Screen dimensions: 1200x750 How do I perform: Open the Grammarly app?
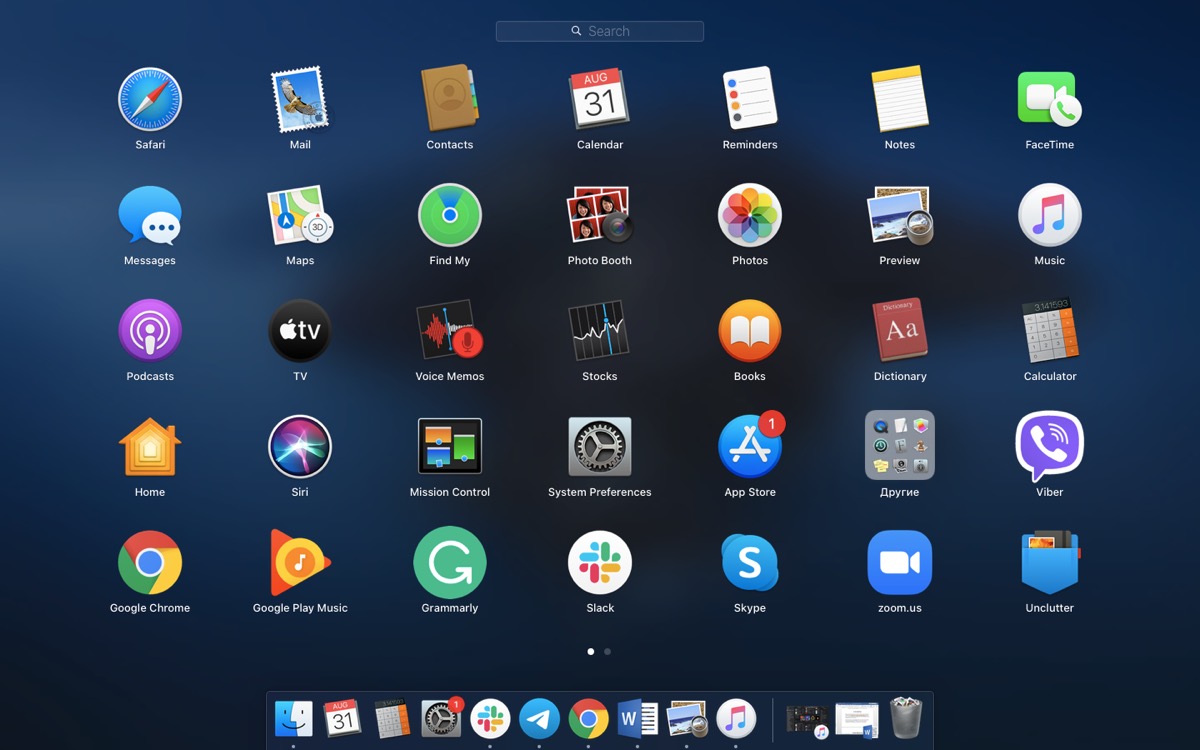(x=450, y=563)
